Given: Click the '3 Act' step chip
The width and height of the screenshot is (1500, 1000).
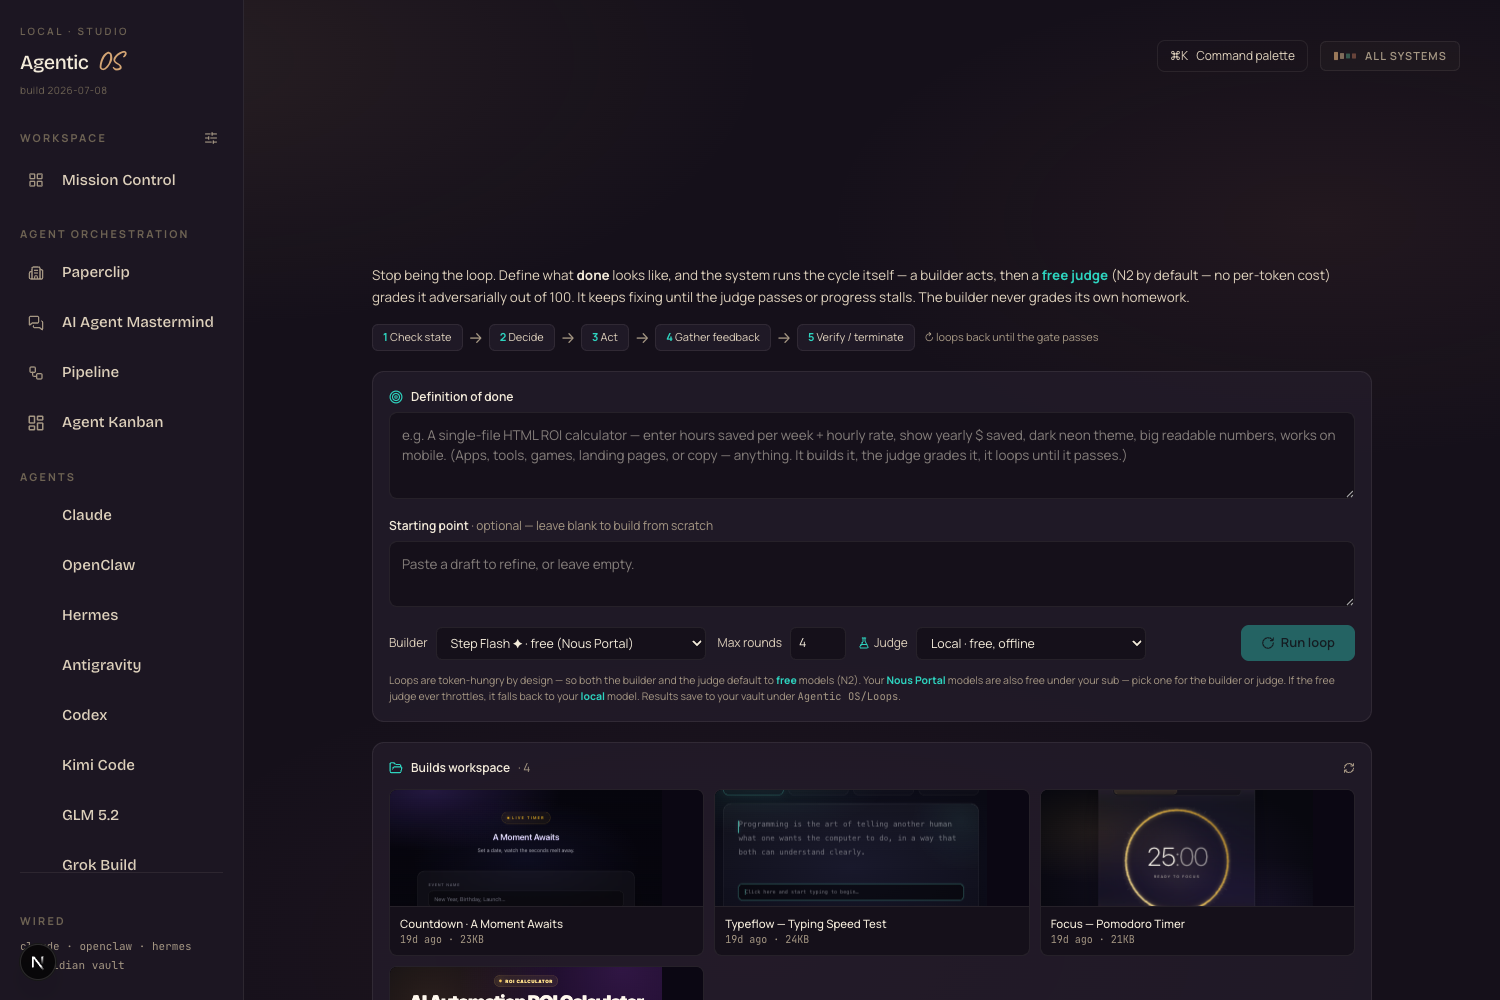Looking at the screenshot, I should coord(605,338).
